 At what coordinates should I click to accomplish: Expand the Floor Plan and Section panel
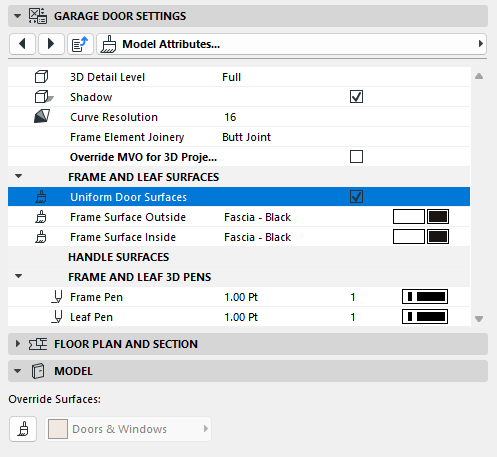tap(18, 344)
